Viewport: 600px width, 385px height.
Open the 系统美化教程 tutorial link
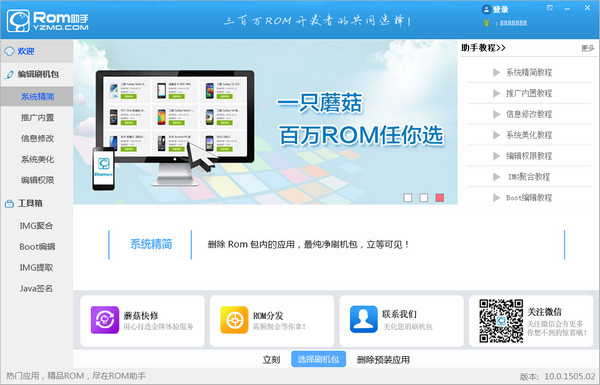[529, 135]
